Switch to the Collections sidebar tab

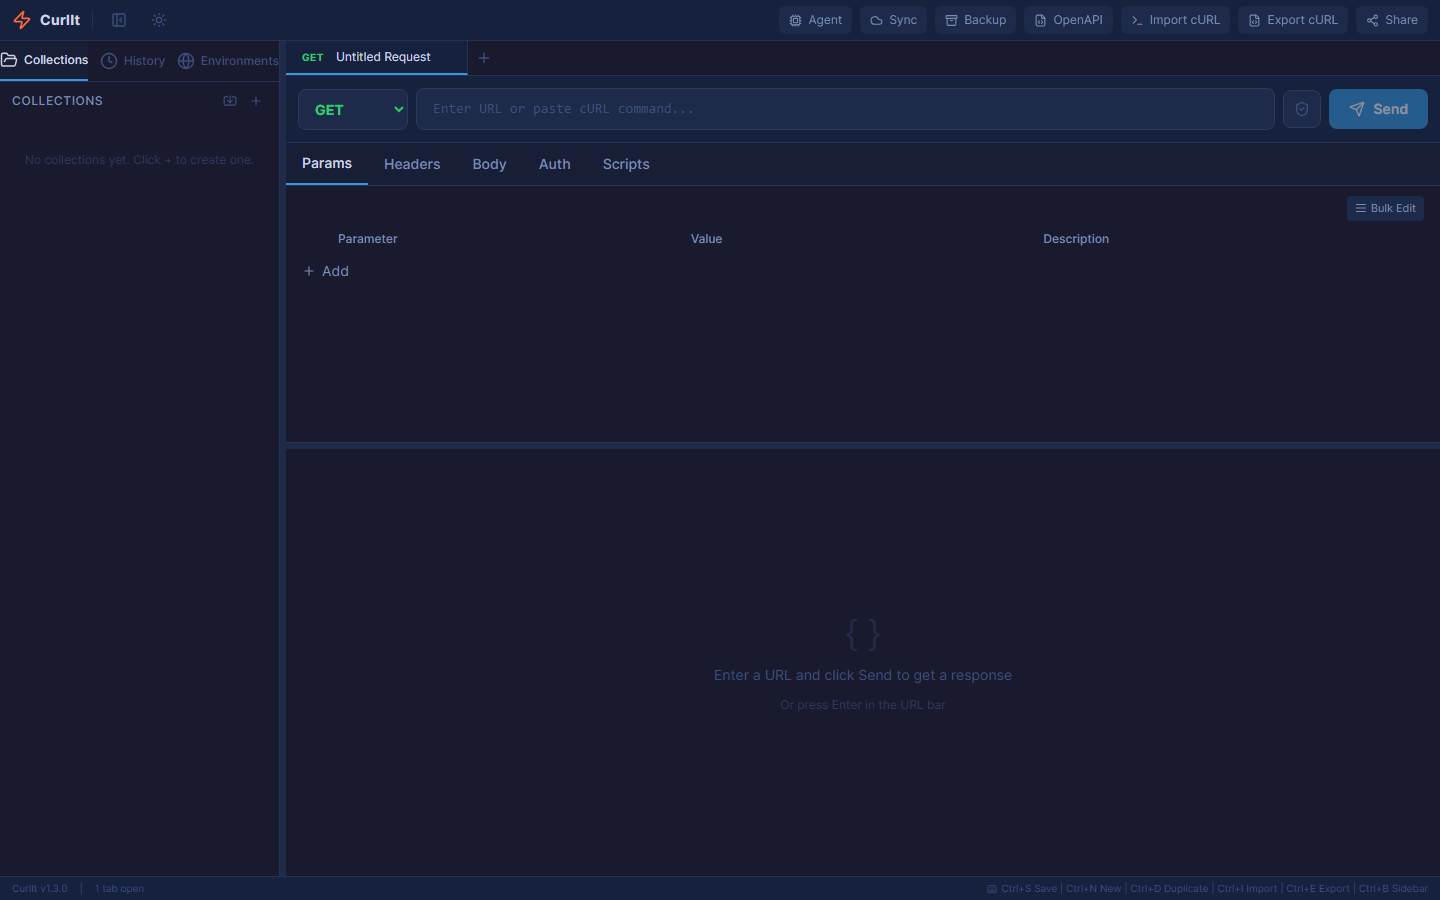(x=44, y=60)
